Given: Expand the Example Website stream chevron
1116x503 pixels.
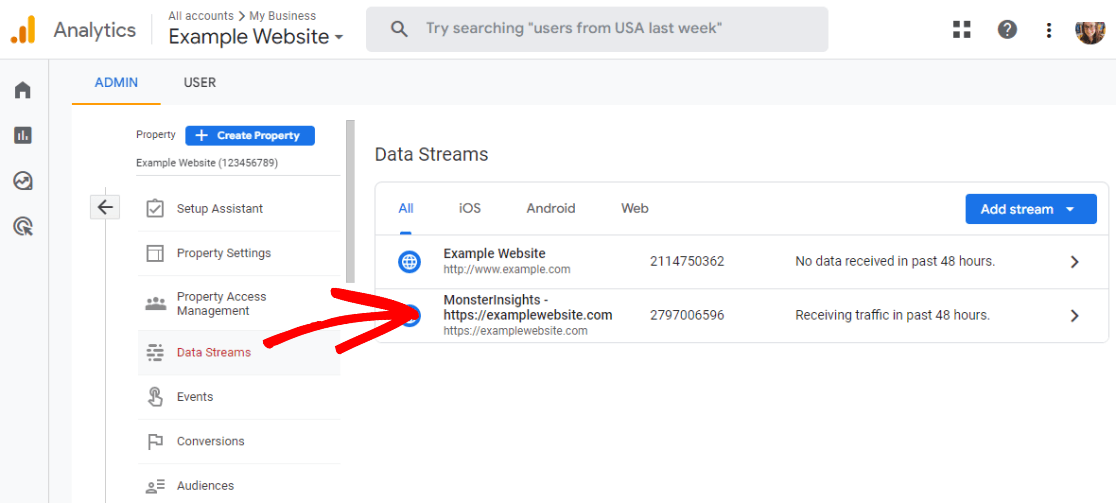Looking at the screenshot, I should (1075, 262).
